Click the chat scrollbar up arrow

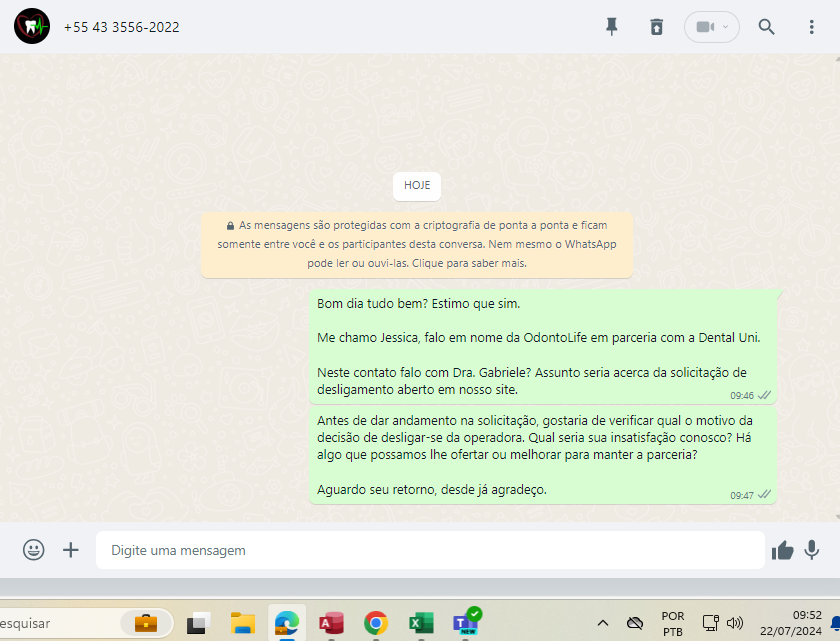[837, 57]
